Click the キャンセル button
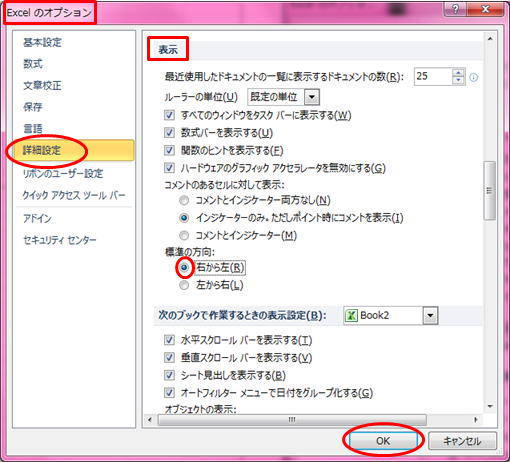 click(x=462, y=441)
